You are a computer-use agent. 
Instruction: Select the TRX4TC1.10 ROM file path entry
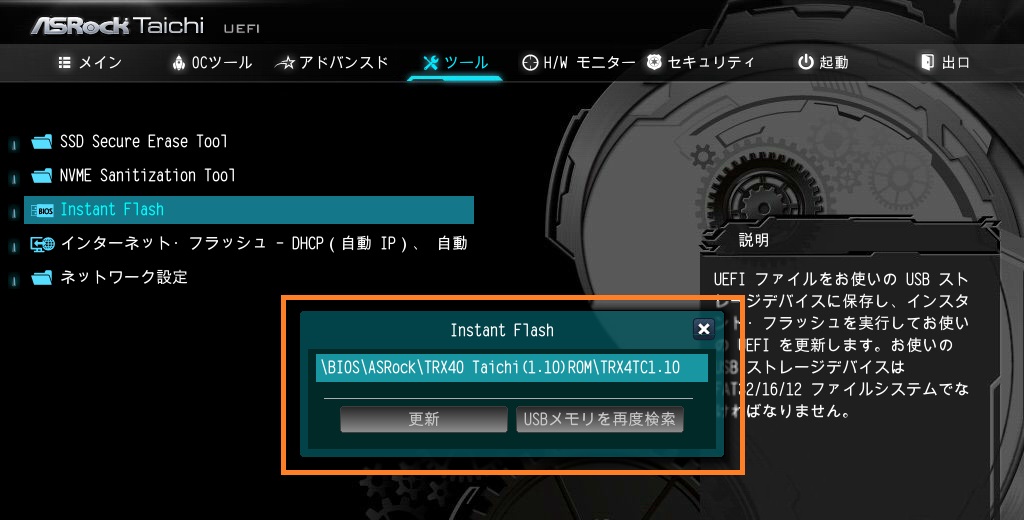[x=511, y=368]
